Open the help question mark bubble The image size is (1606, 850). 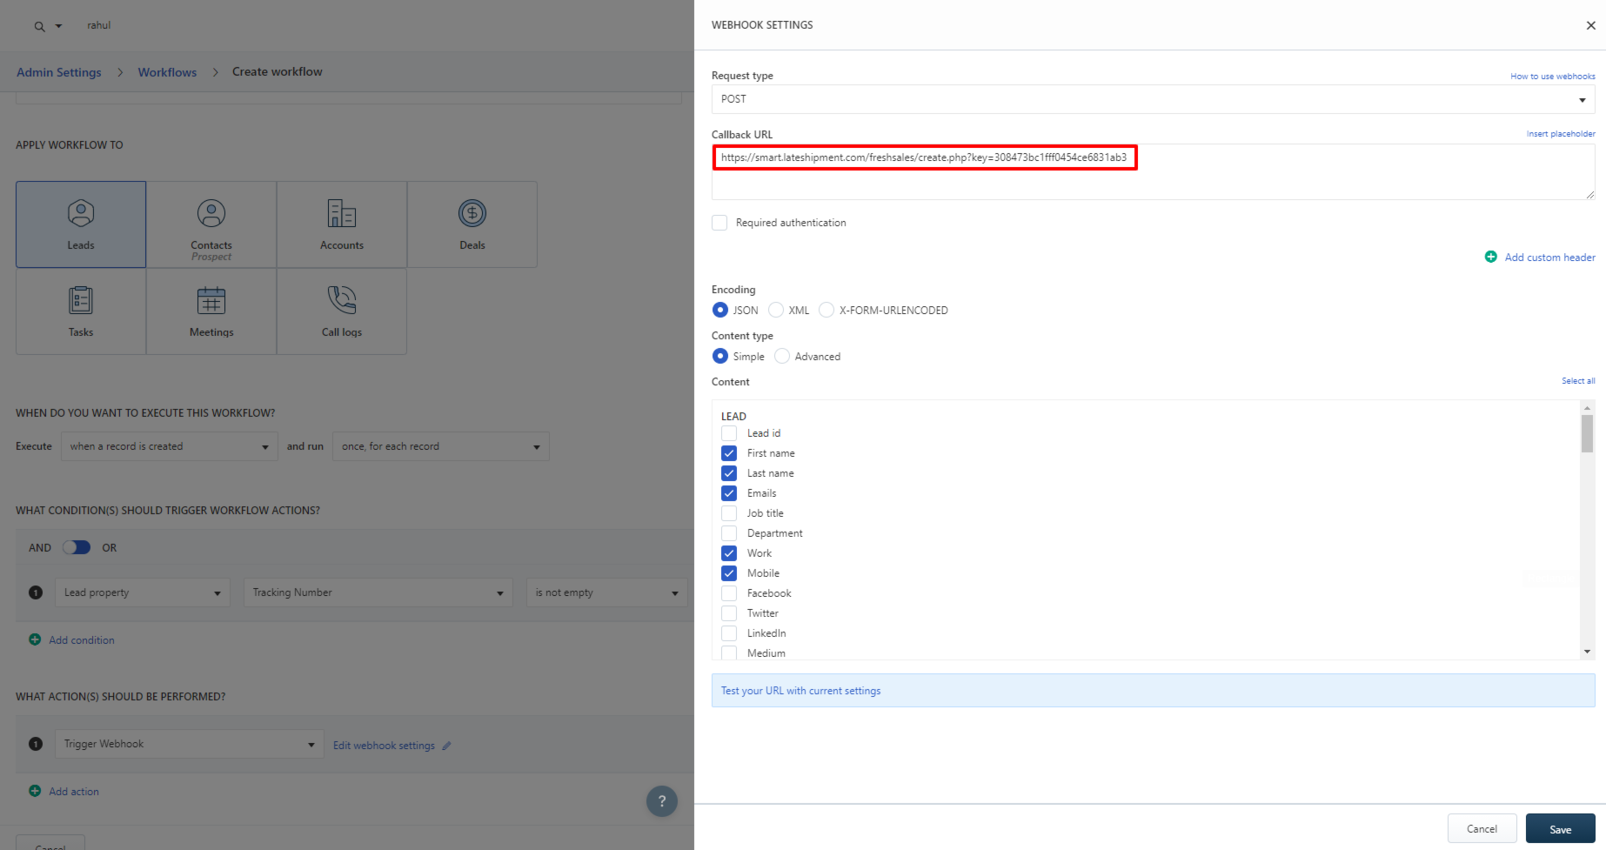point(661,801)
